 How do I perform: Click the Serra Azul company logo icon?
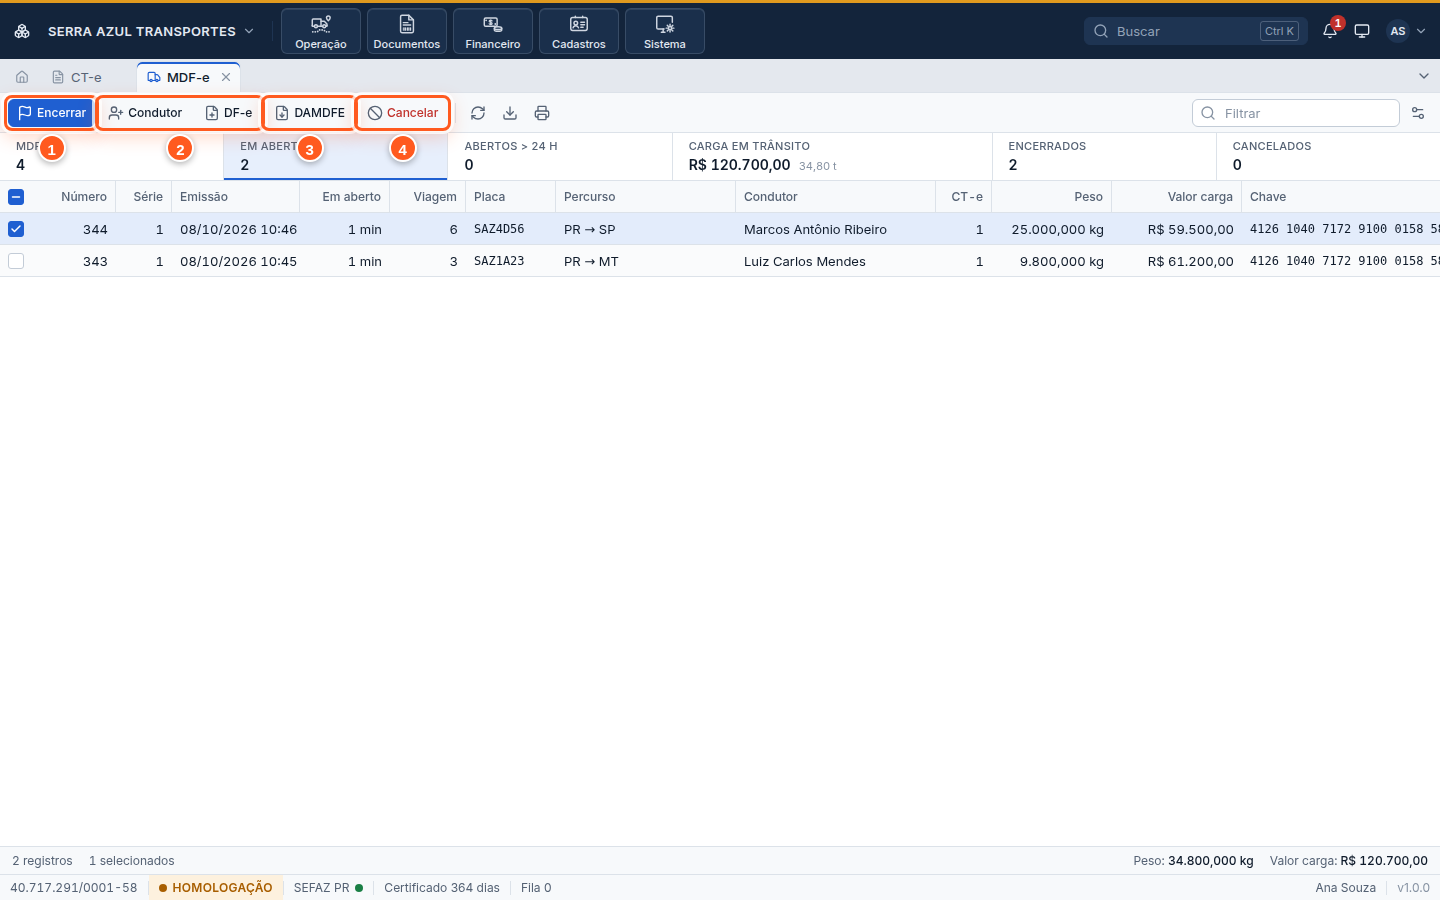(x=22, y=31)
